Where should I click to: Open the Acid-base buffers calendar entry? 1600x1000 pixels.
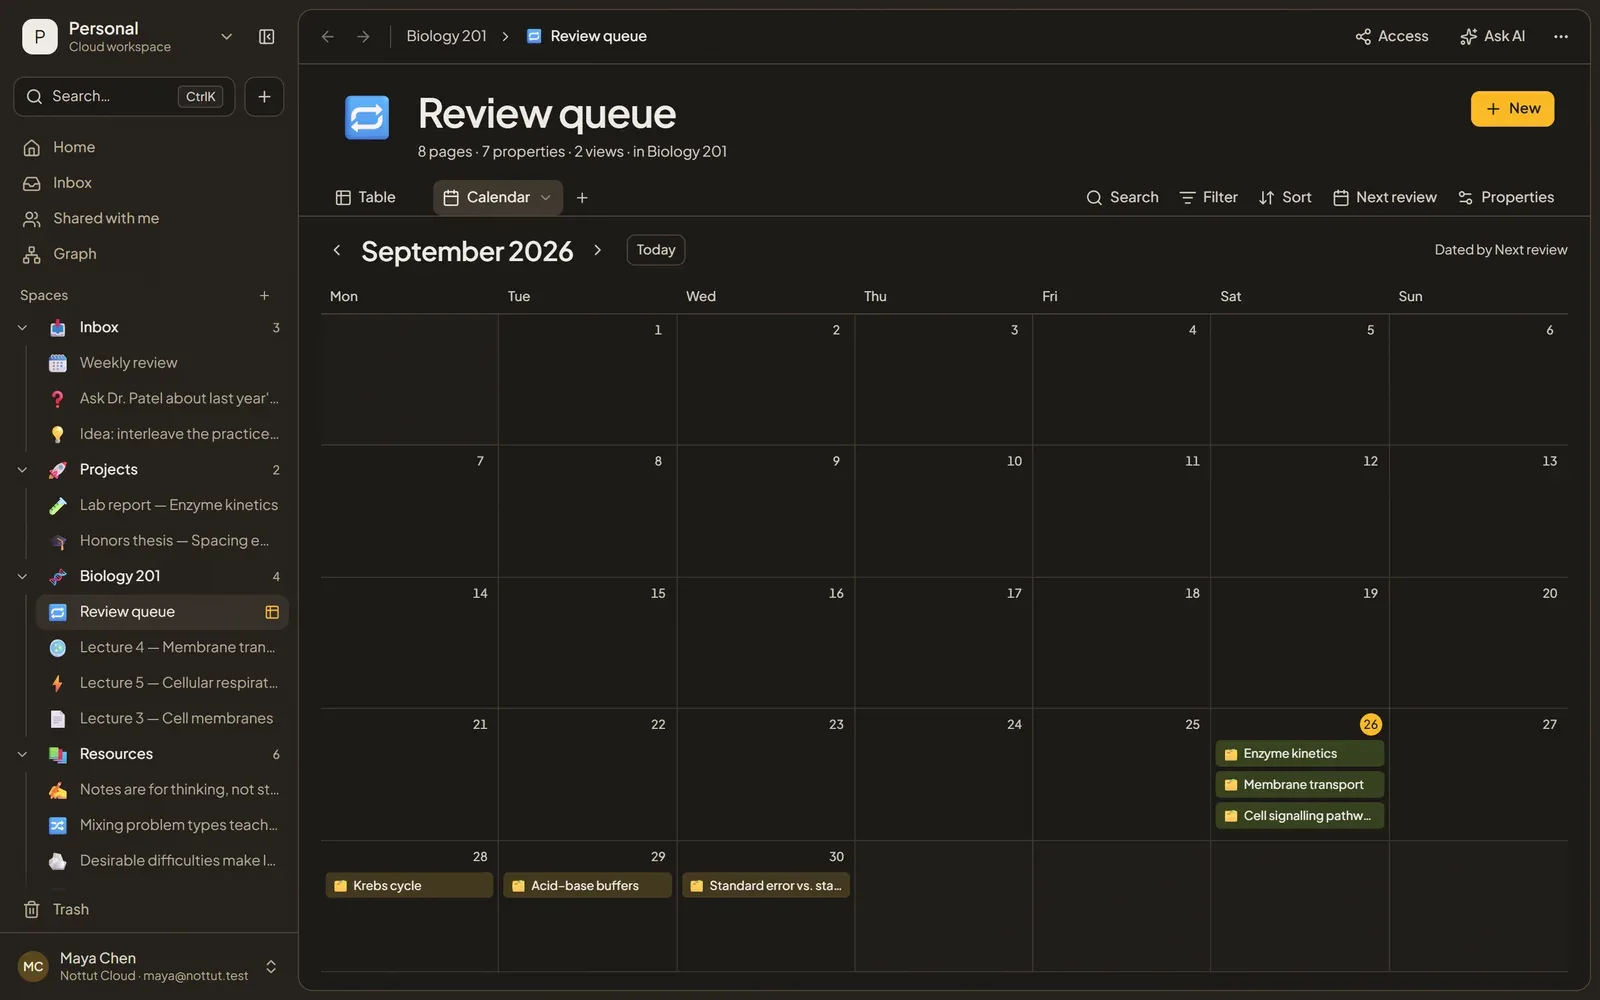587,886
